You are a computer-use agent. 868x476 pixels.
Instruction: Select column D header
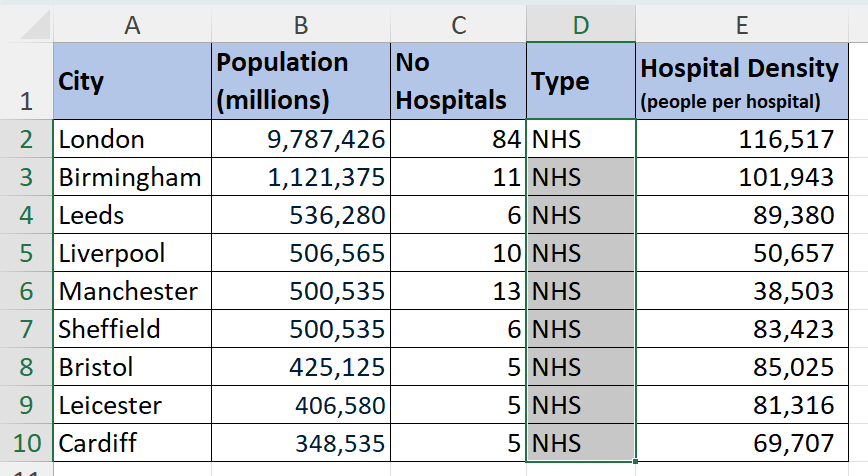coord(581,26)
